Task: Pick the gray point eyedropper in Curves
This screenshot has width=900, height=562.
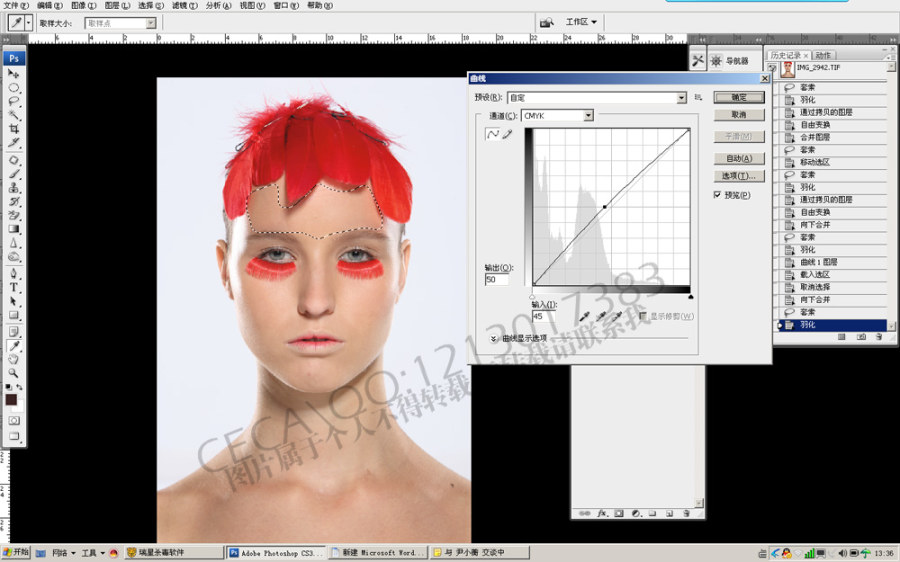Action: [600, 316]
